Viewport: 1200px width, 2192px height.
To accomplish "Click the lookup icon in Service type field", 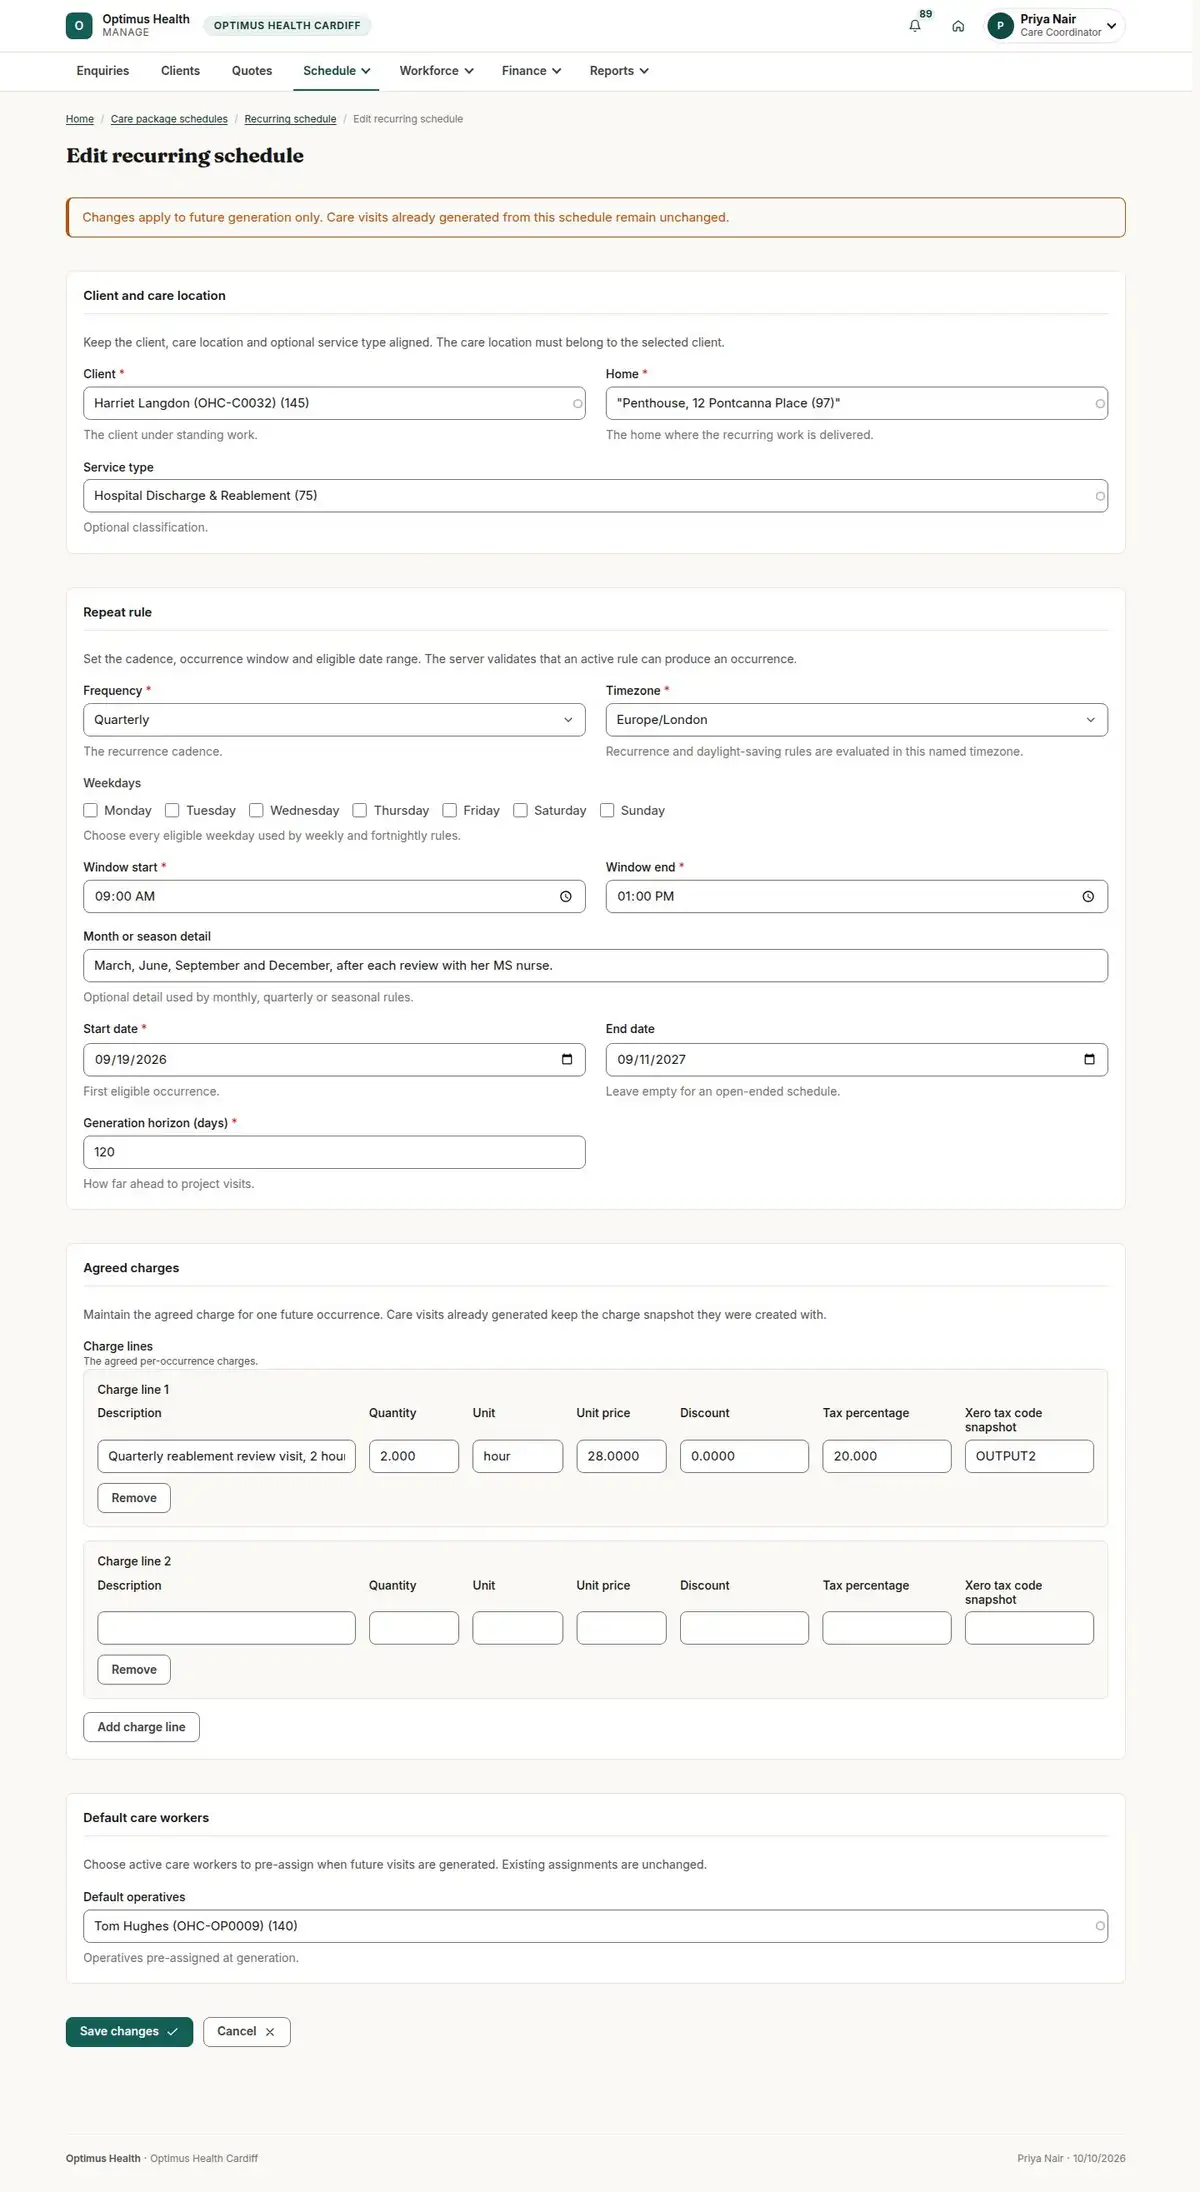I will pyautogui.click(x=1100, y=496).
